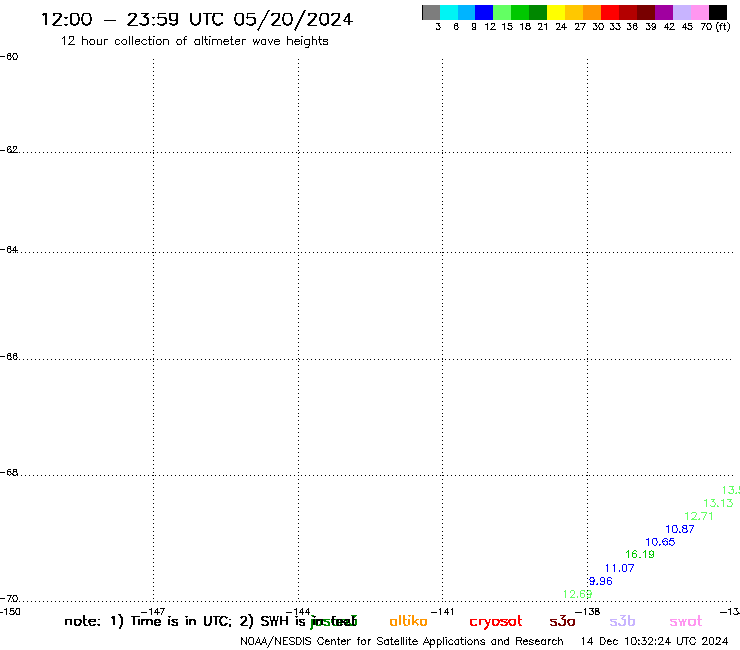
Task: Click the -62 latitude axis label
Action: pos(9,150)
